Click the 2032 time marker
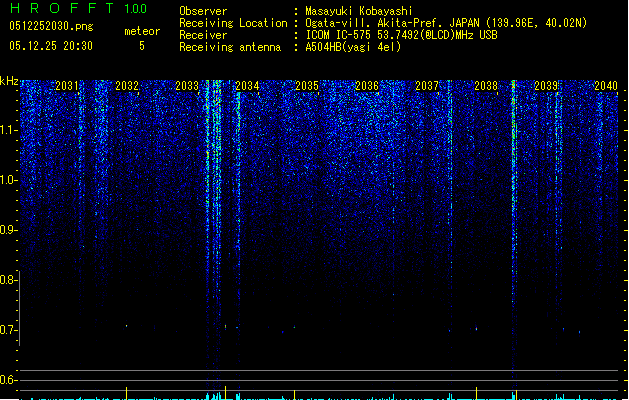This screenshot has width=629, height=400. tap(127, 86)
